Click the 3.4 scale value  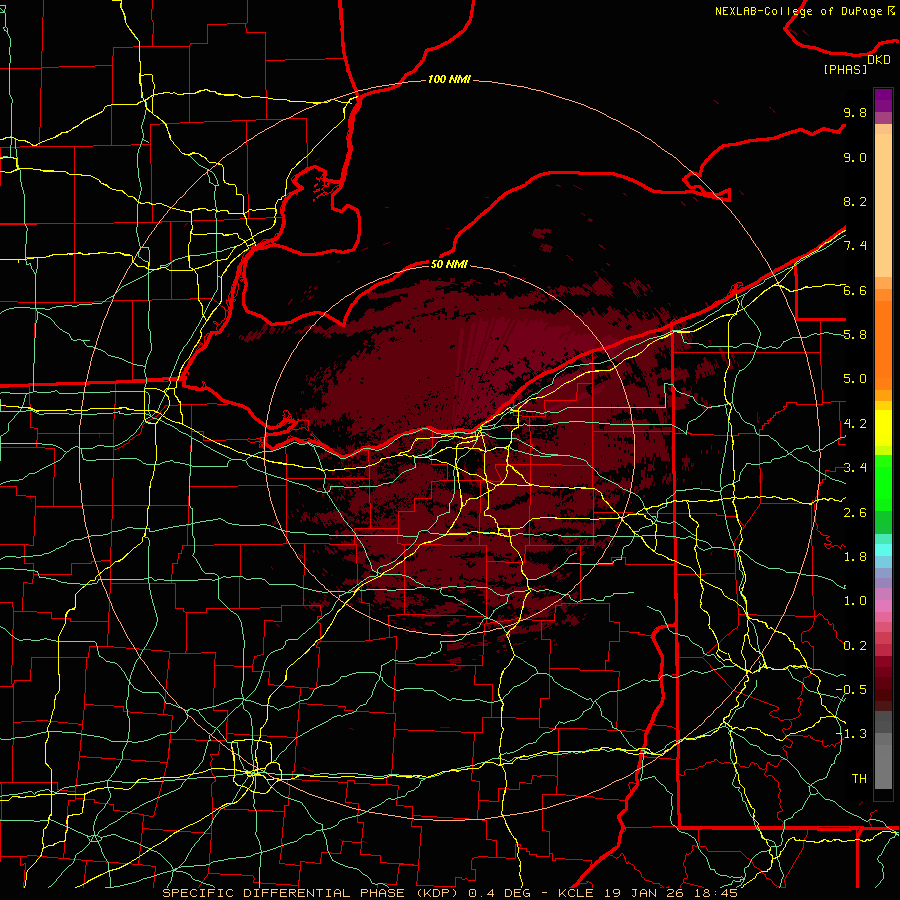[855, 468]
